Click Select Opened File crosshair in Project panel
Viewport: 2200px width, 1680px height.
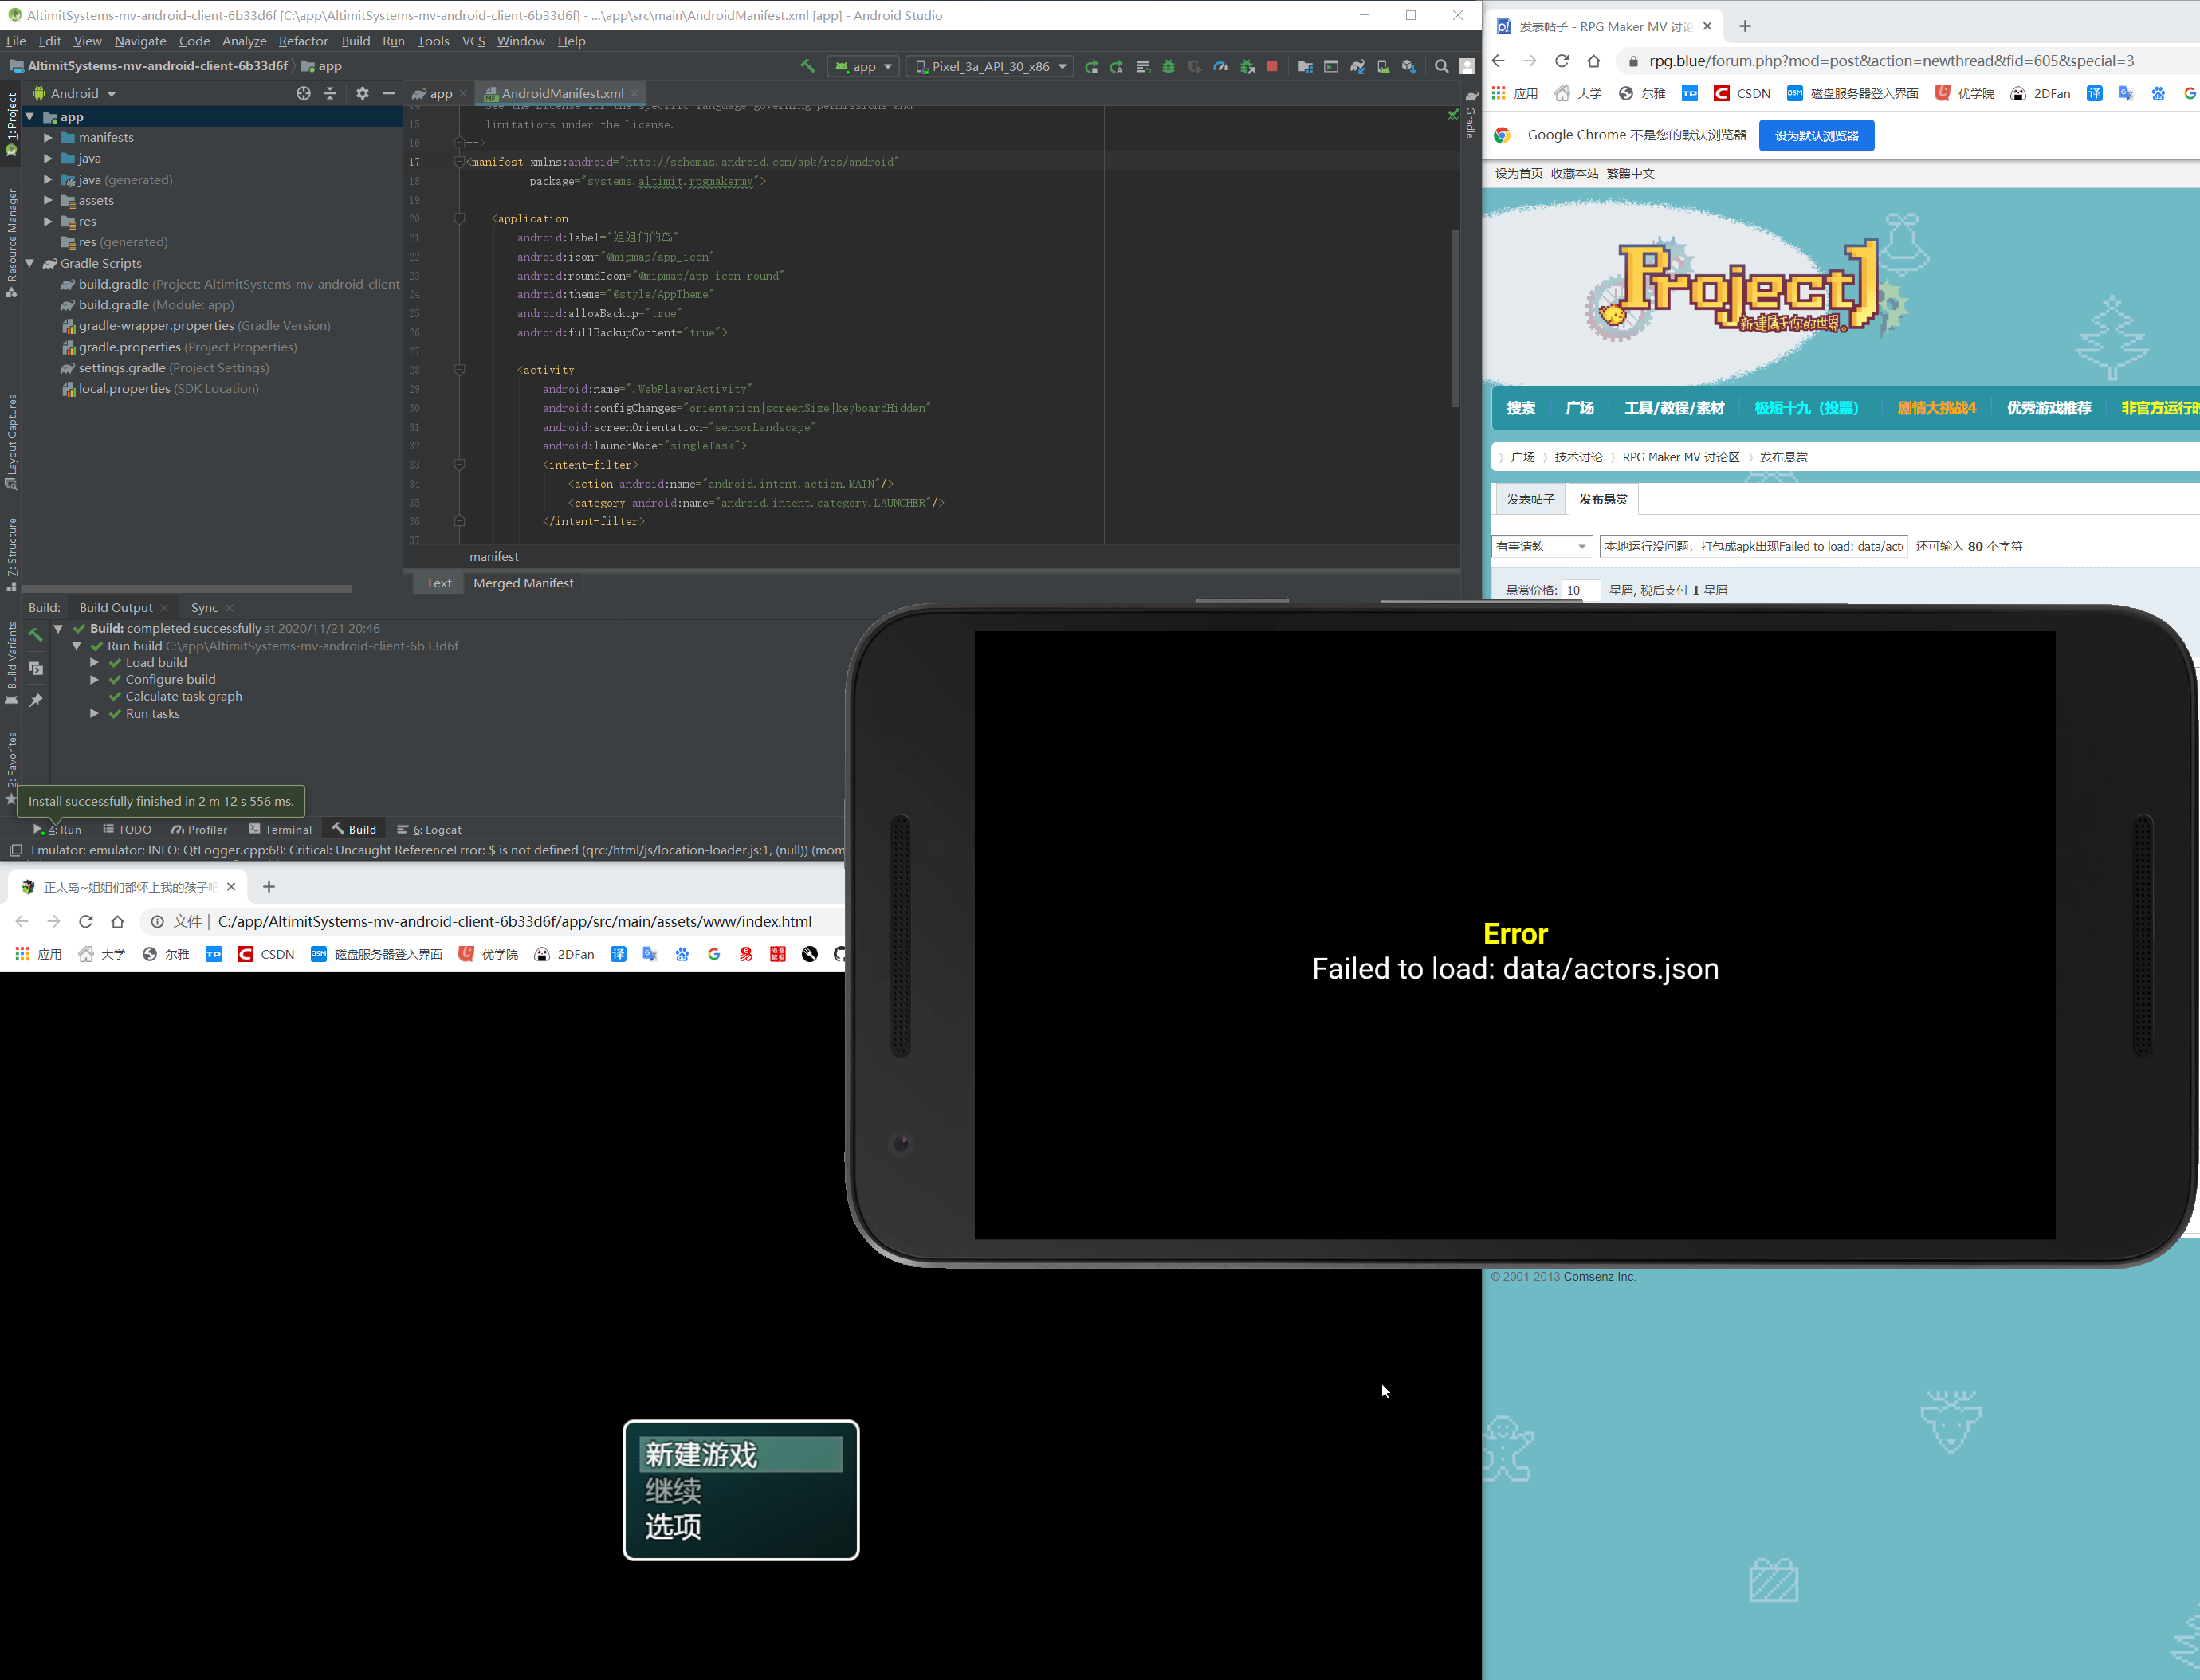click(304, 93)
